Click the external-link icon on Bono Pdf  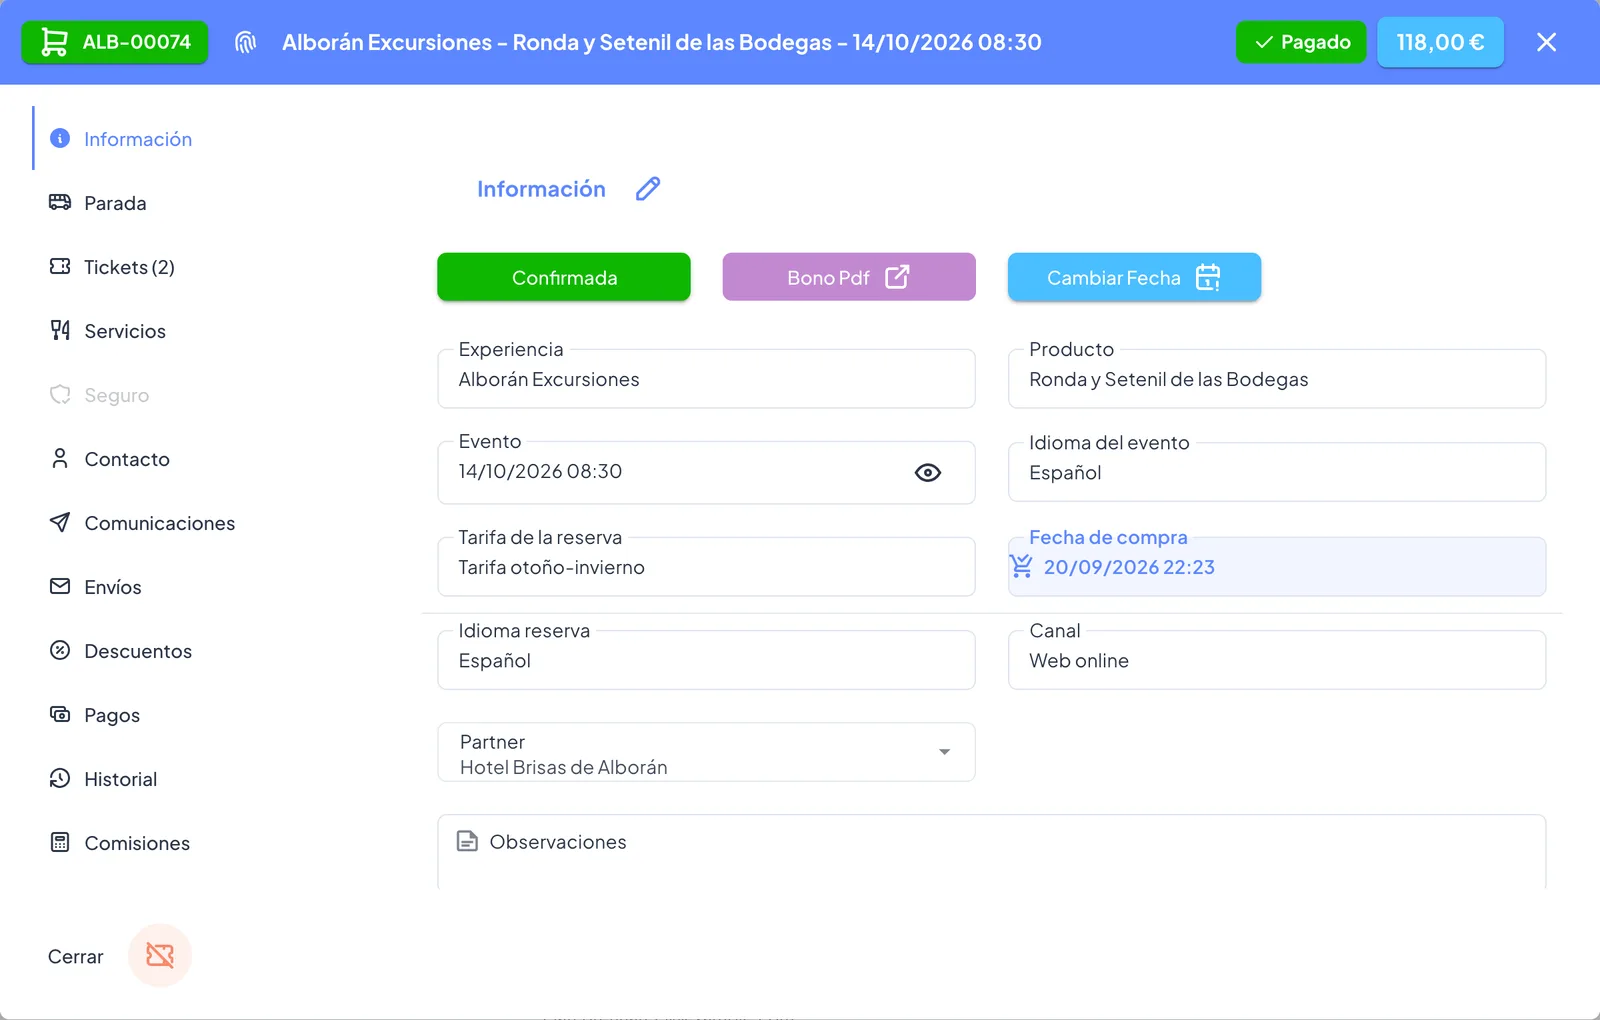pyautogui.click(x=897, y=277)
